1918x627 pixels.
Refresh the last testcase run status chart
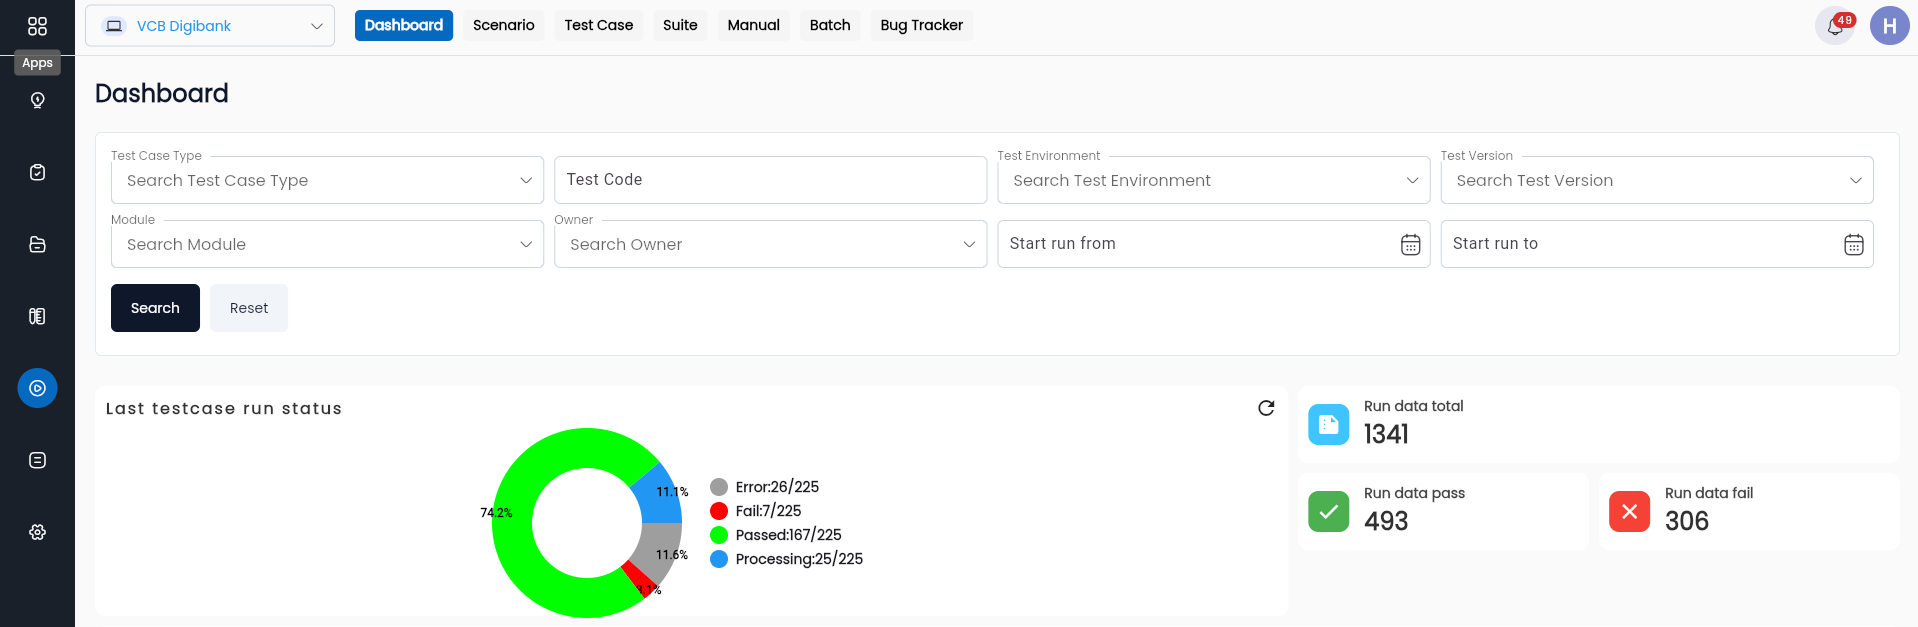(1266, 408)
